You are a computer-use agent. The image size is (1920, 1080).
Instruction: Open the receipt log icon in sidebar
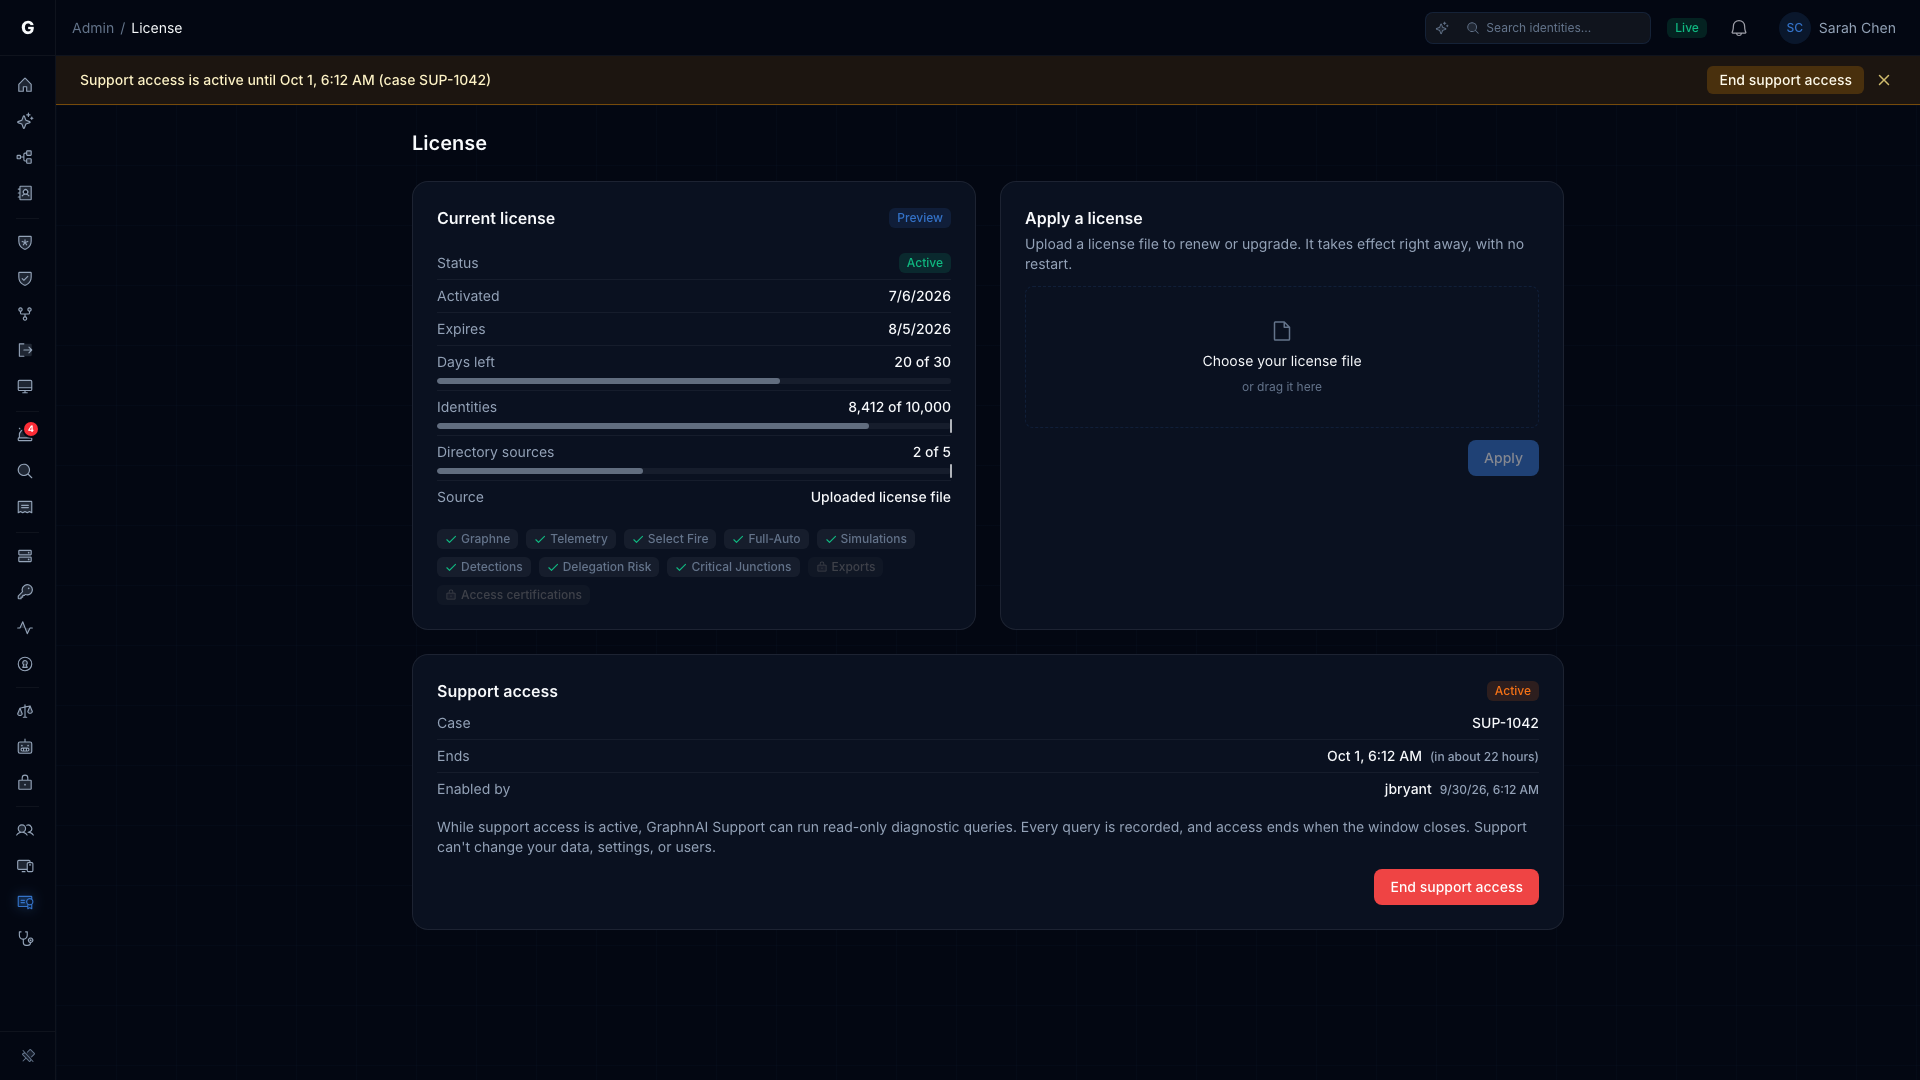25,507
